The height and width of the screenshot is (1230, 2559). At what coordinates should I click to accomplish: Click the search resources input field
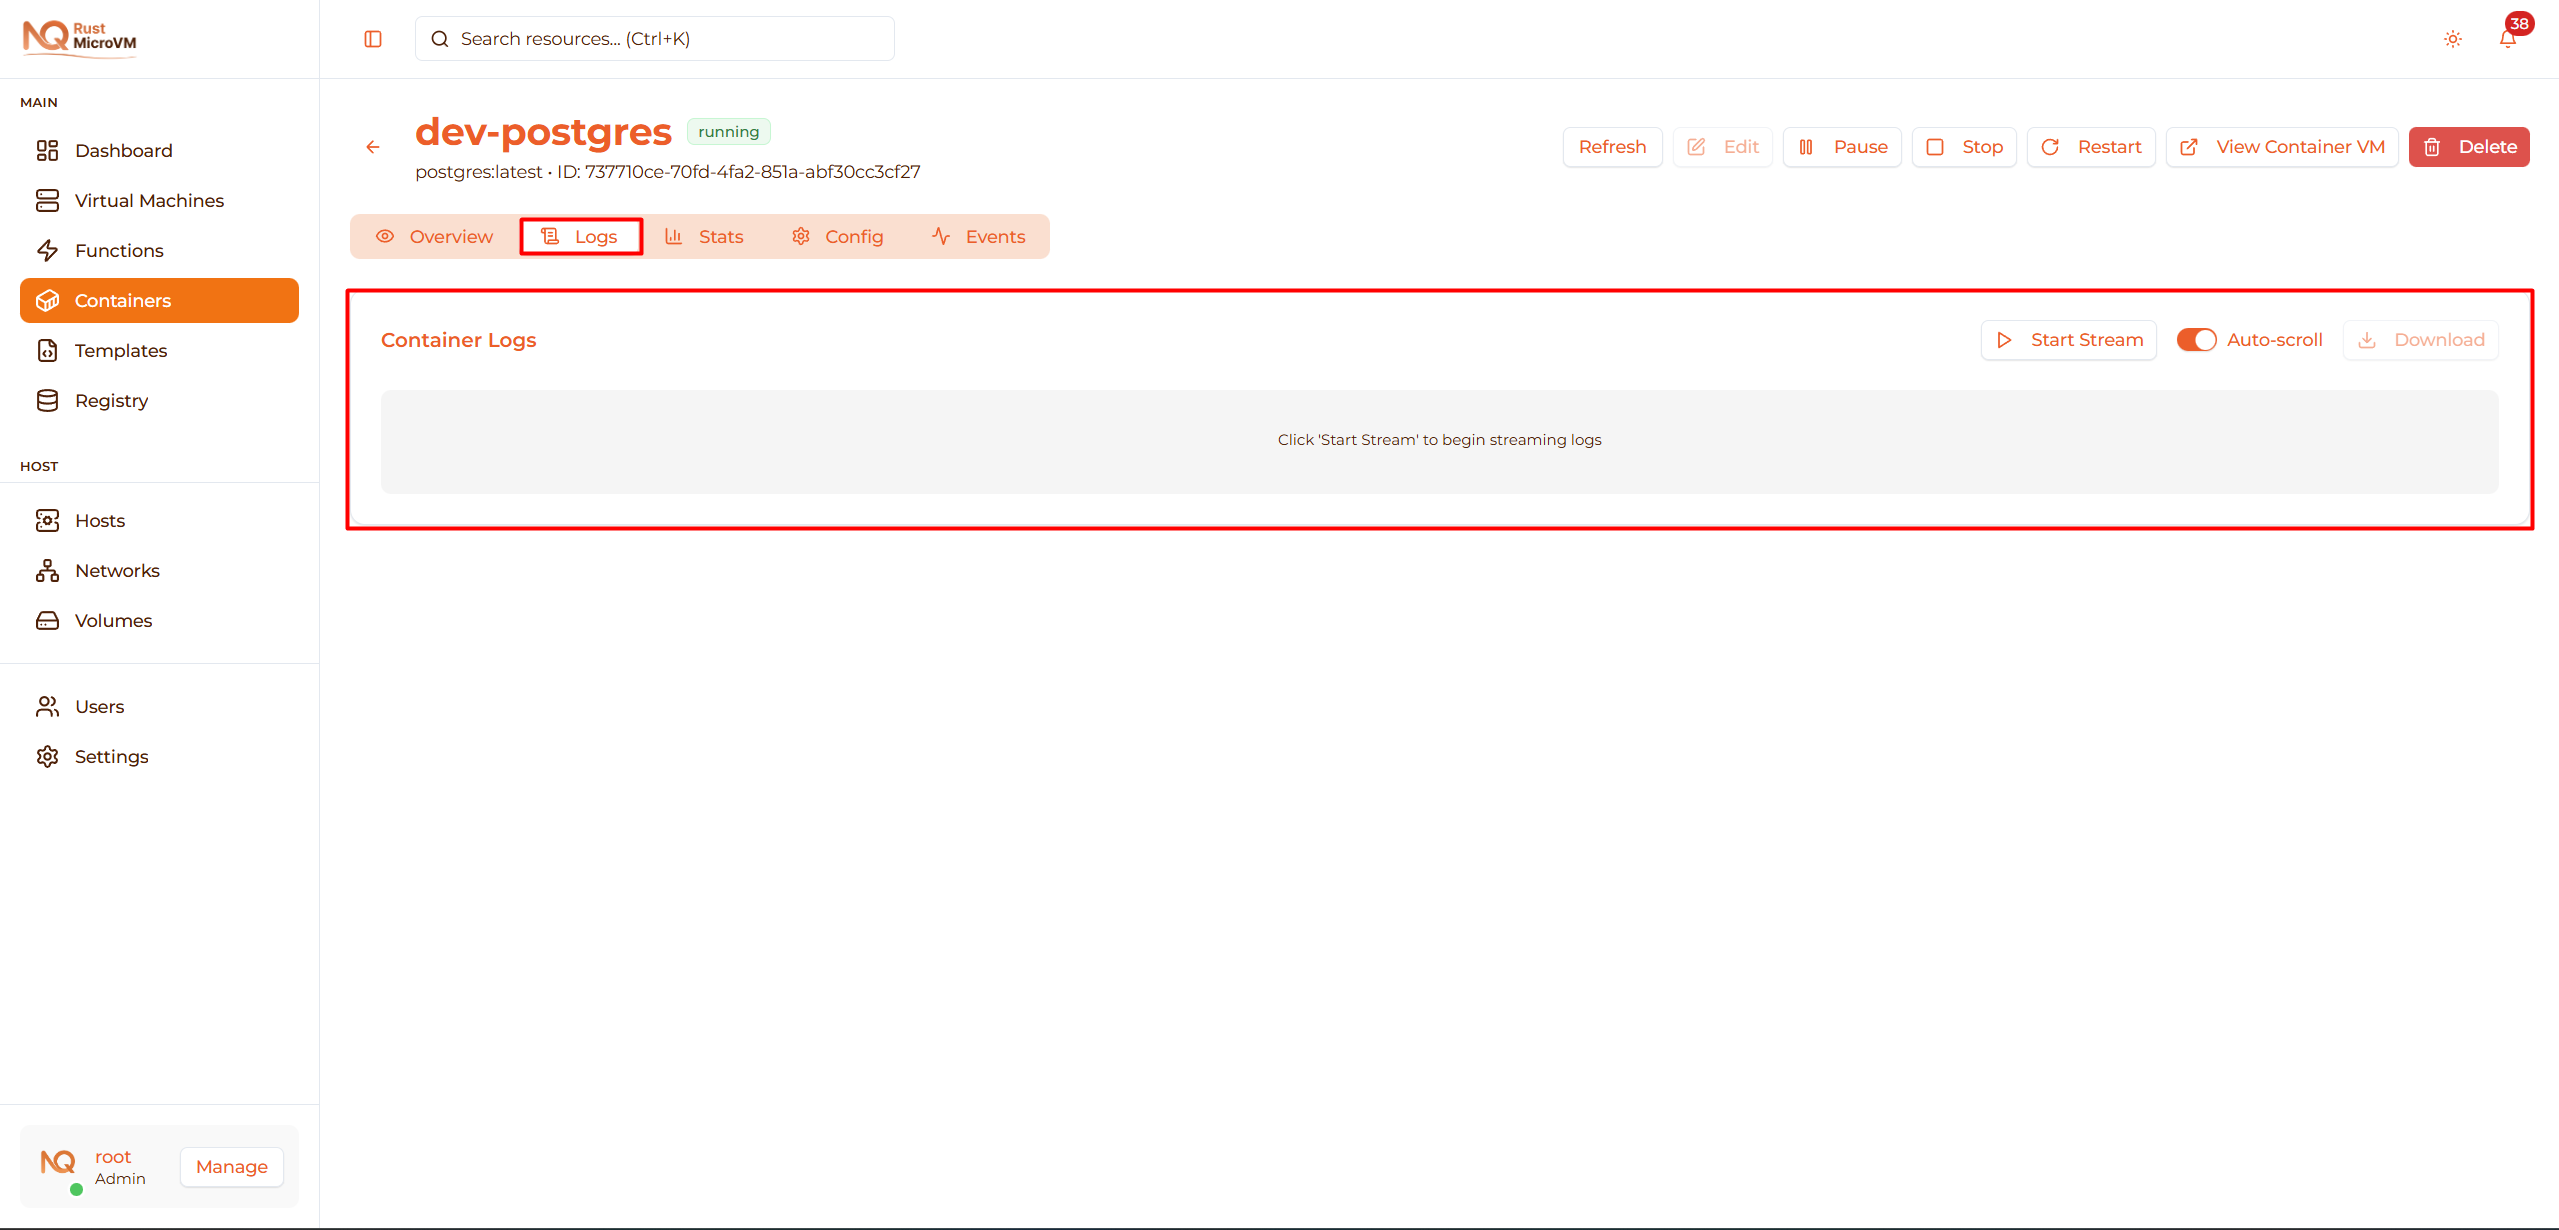coord(654,38)
